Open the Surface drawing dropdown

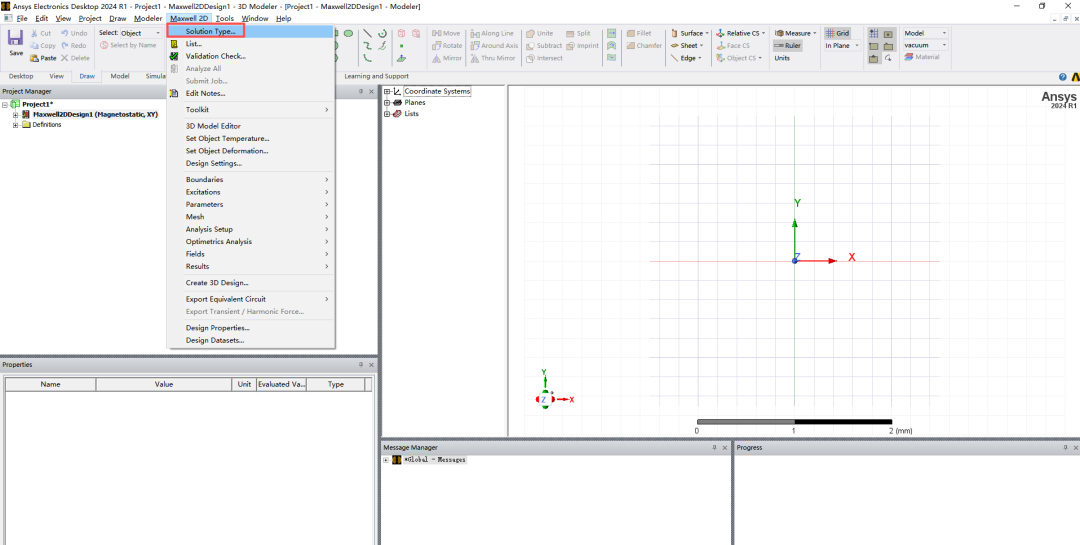point(689,33)
